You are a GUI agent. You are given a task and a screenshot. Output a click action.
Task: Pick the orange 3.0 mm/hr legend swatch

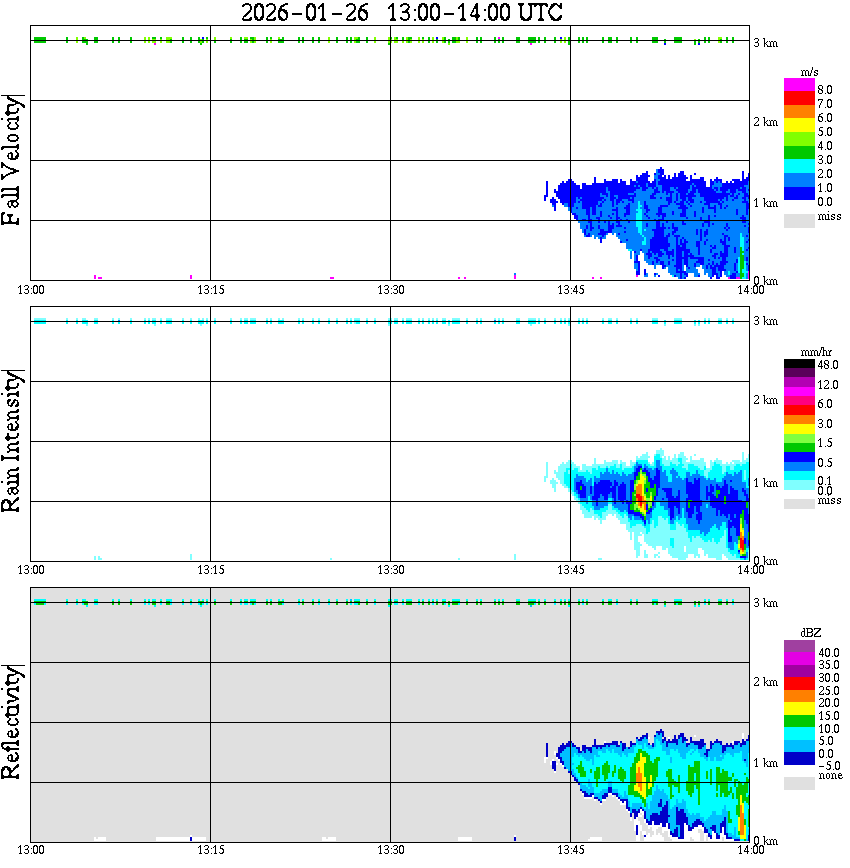point(799,419)
